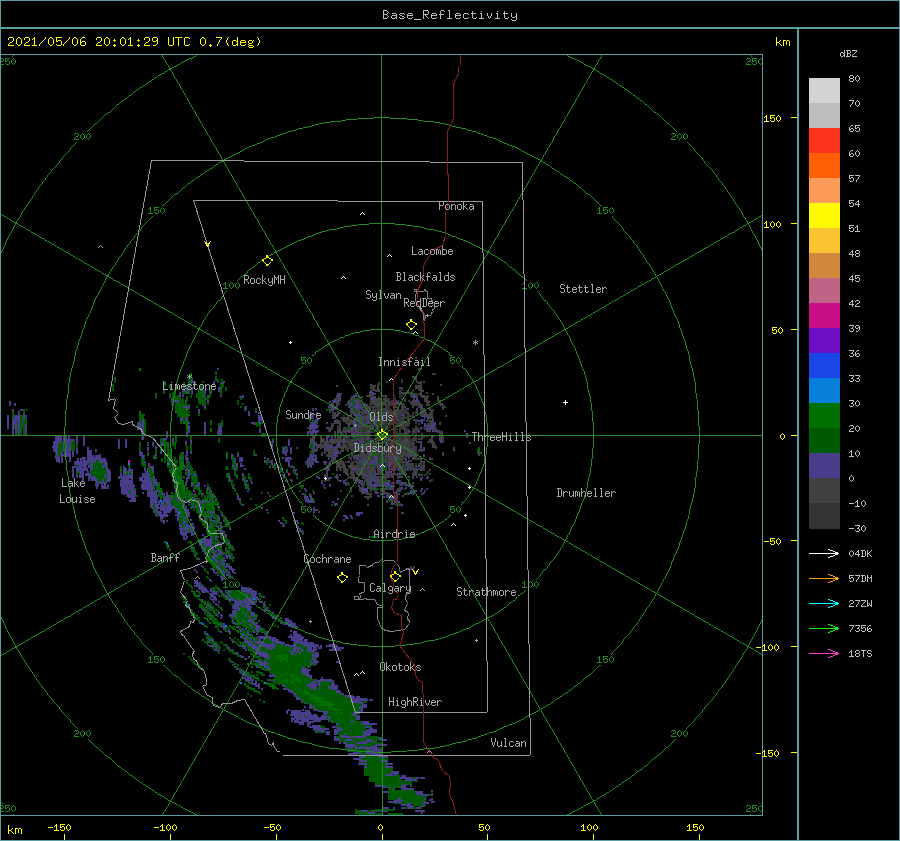Select the bright green swatch between 30 and 20
The image size is (900, 841).
pos(824,416)
